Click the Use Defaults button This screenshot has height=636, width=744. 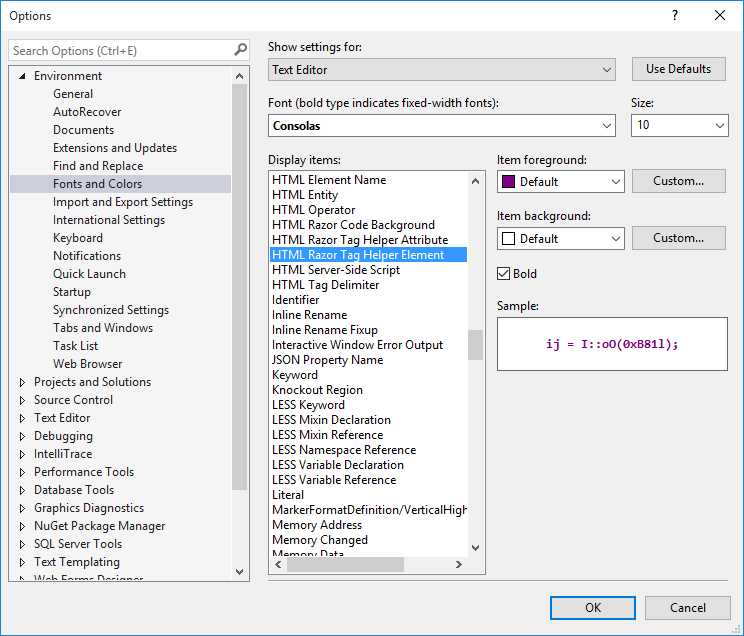click(x=679, y=69)
